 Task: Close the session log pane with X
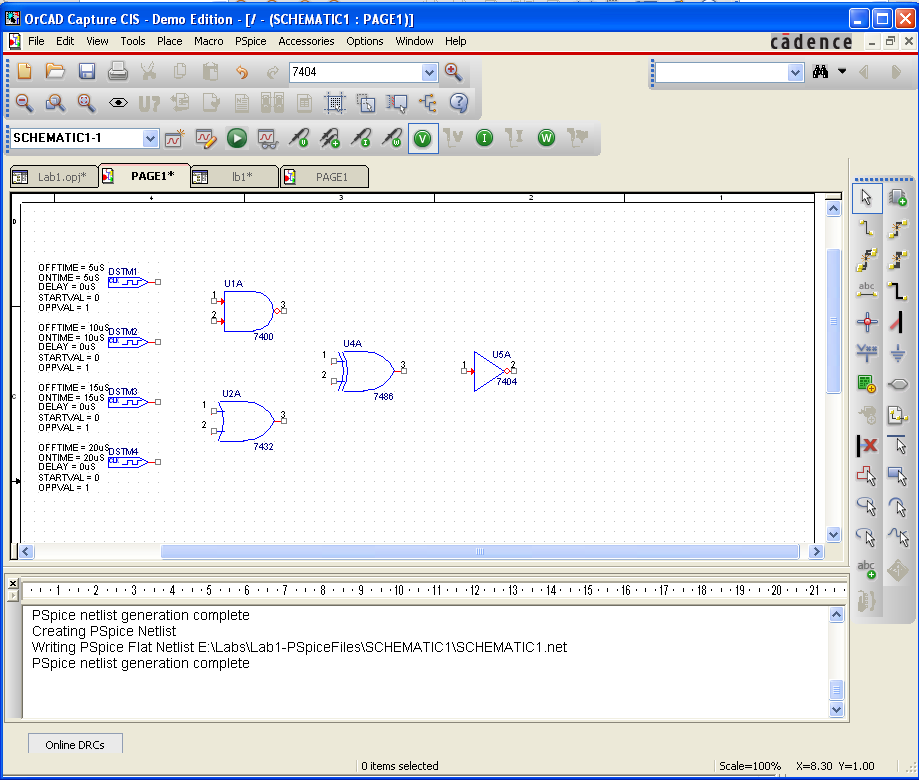click(x=13, y=584)
